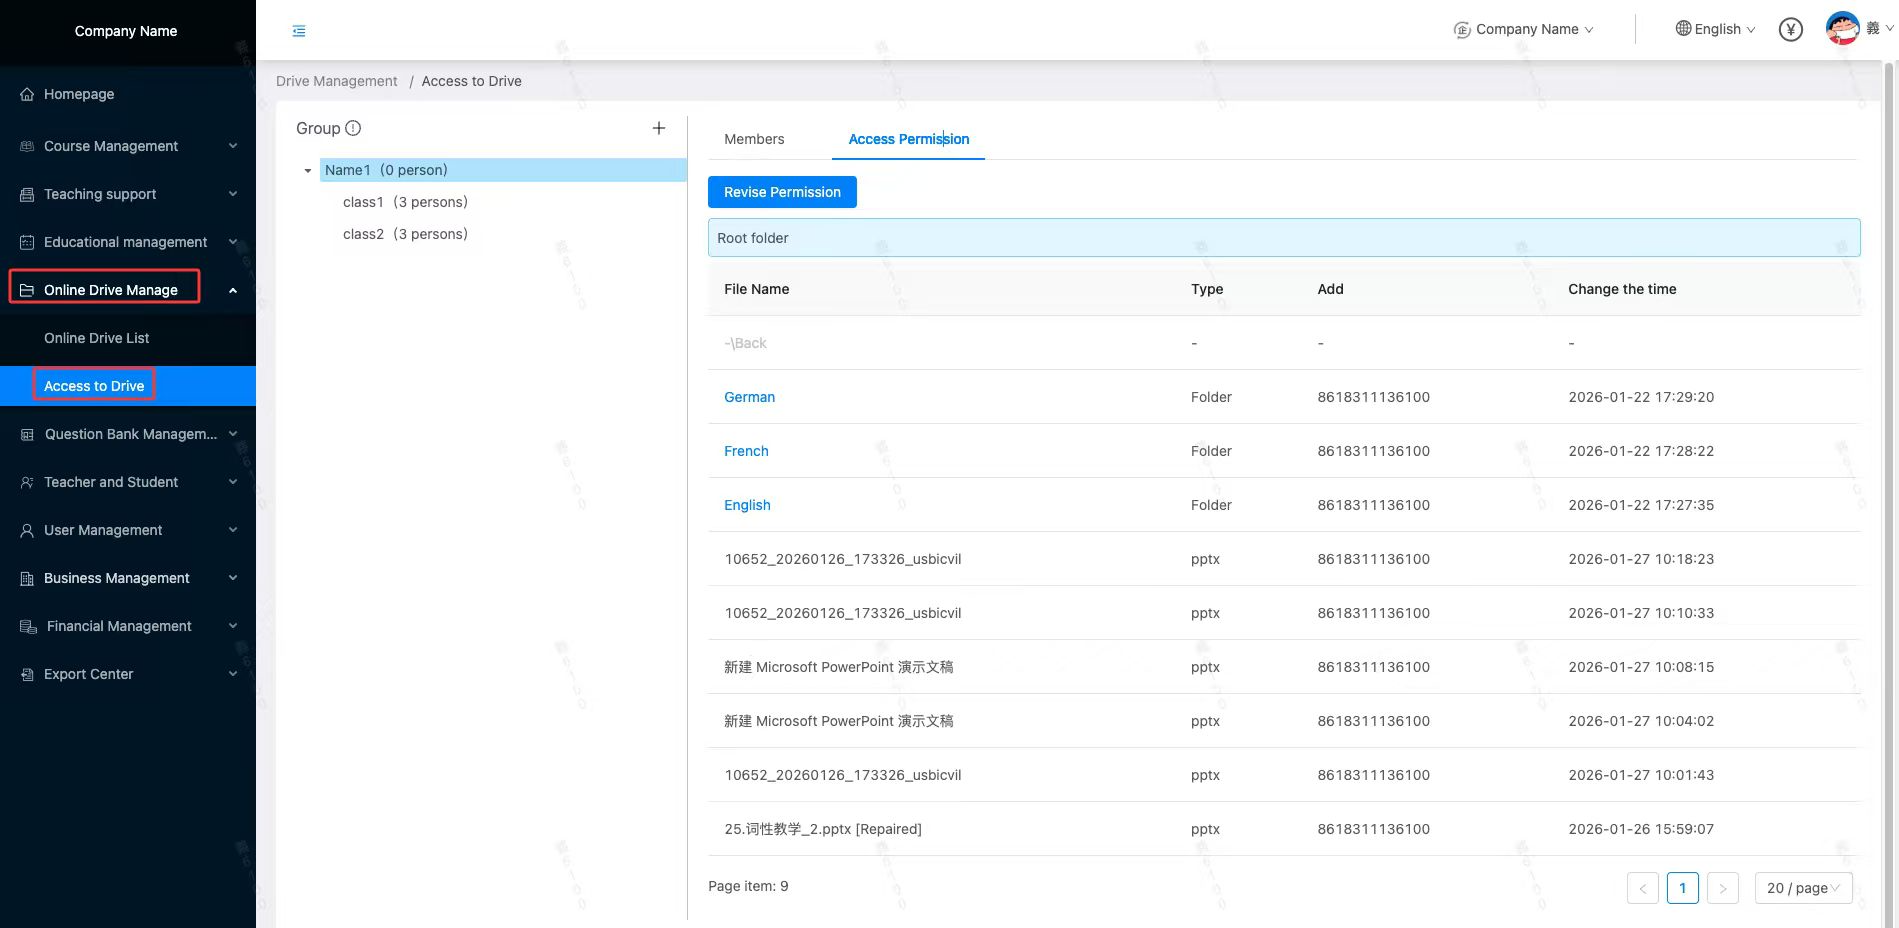Open the 20/page page size dropdown
This screenshot has height=928, width=1899.
(x=1803, y=887)
